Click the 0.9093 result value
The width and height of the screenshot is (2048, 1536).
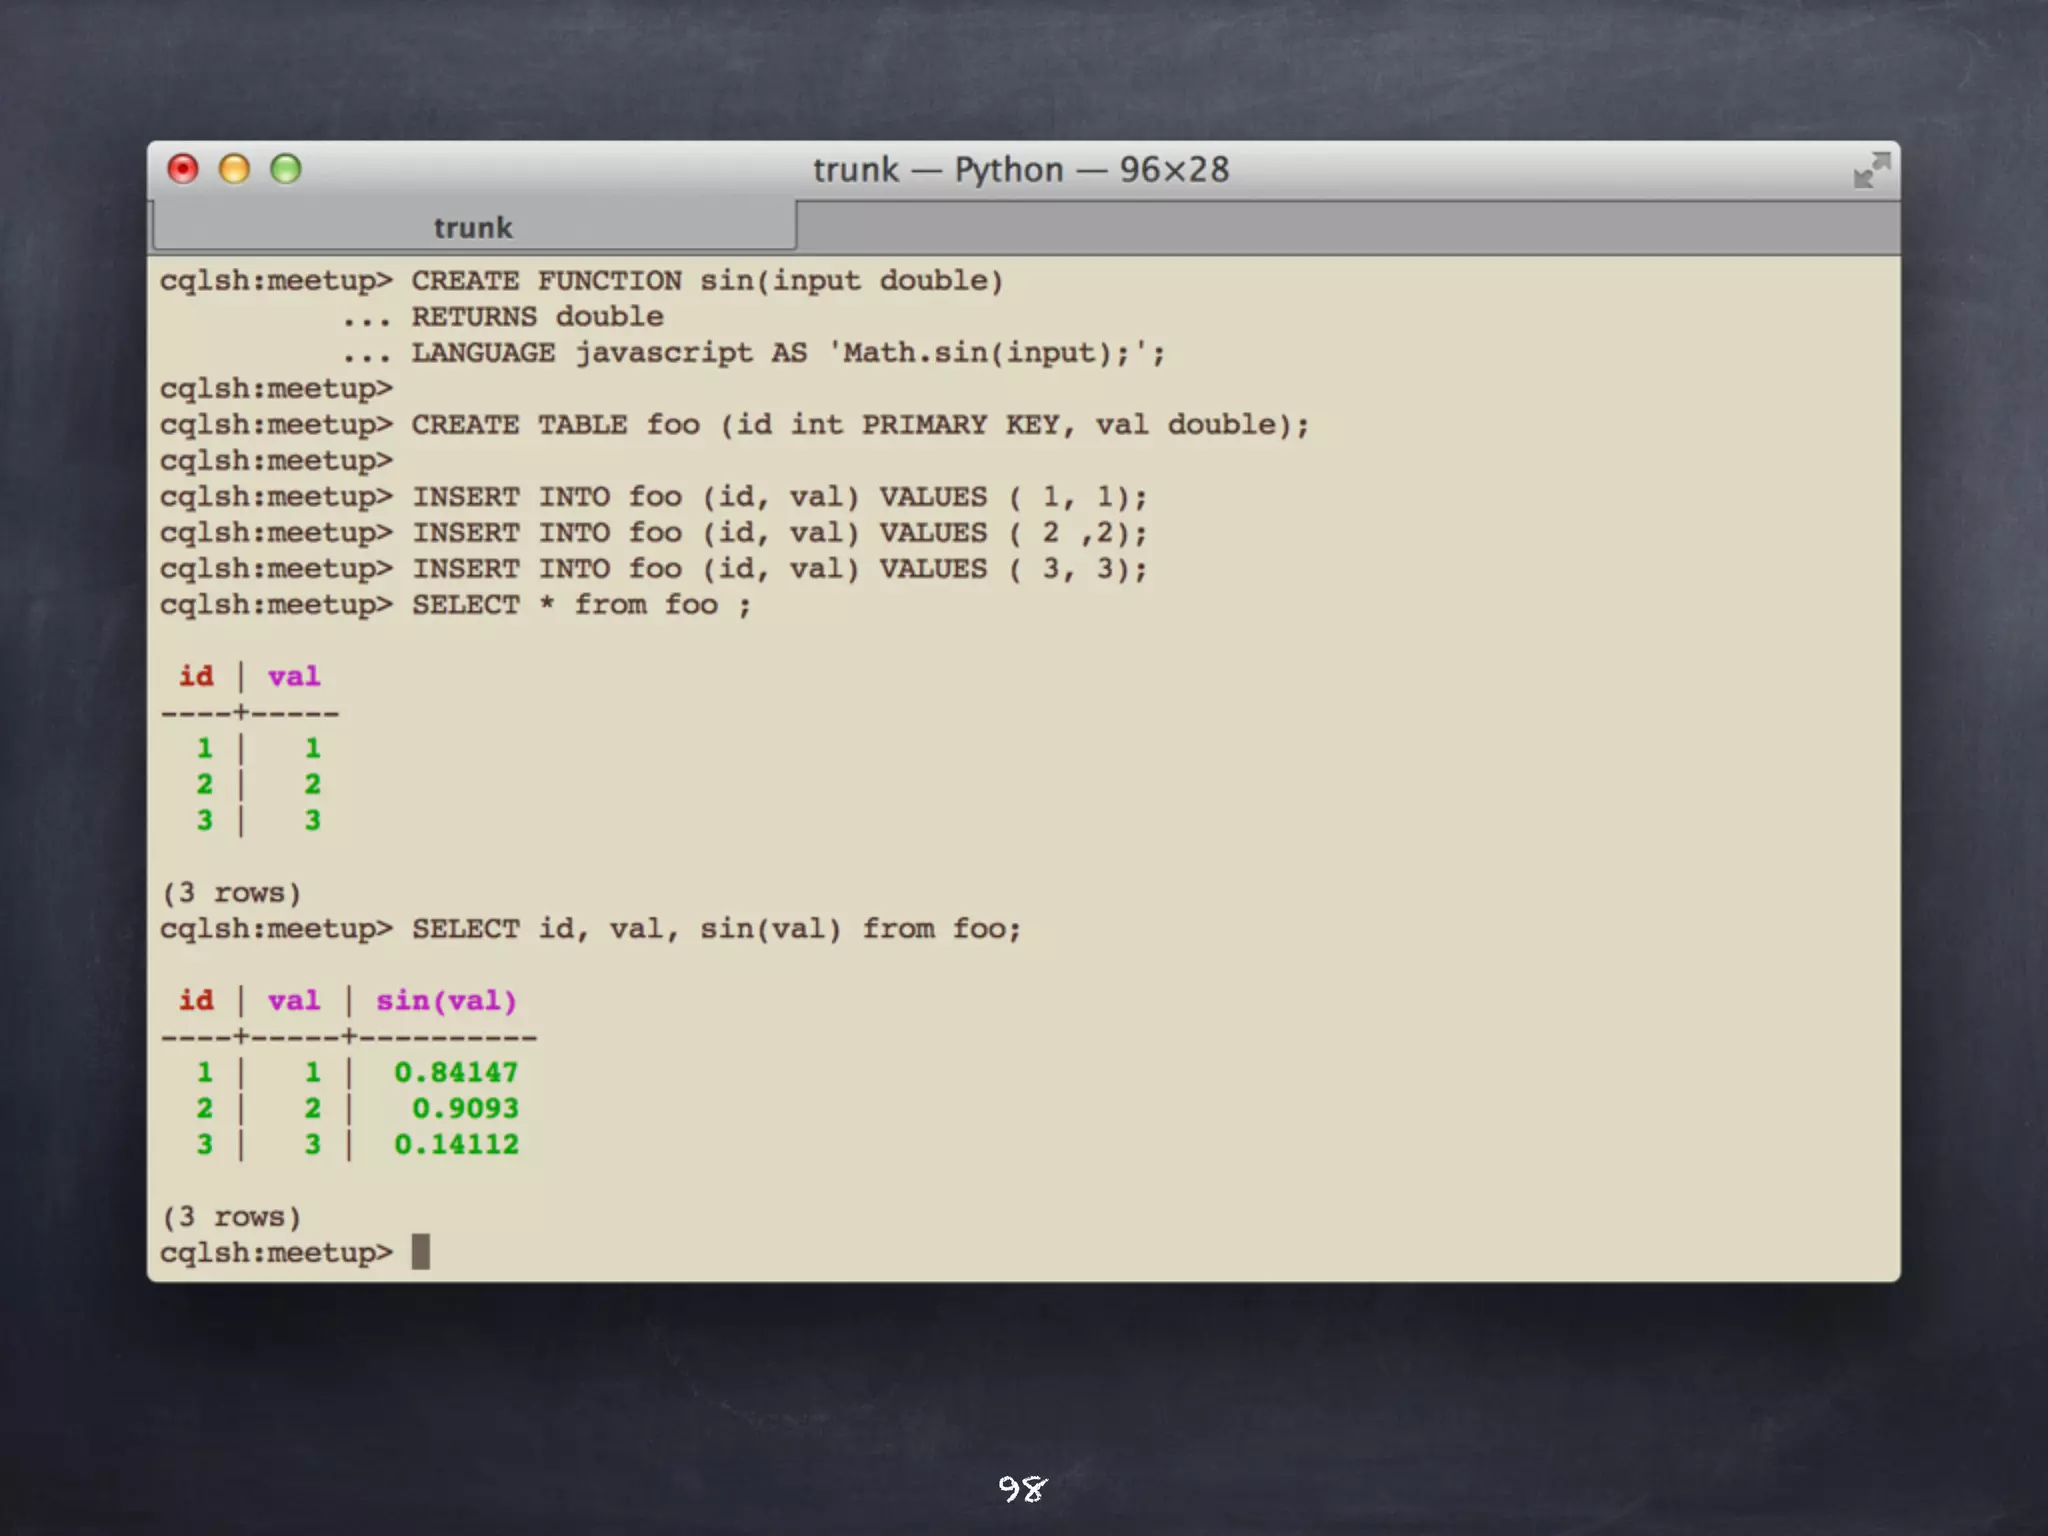pyautogui.click(x=465, y=1109)
